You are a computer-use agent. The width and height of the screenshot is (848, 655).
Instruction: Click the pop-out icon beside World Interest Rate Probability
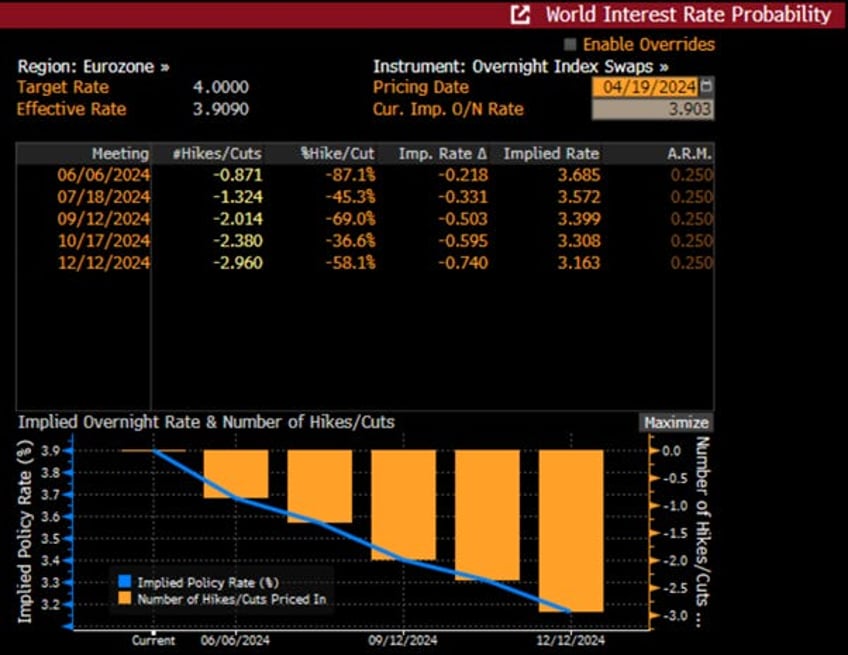coord(521,15)
